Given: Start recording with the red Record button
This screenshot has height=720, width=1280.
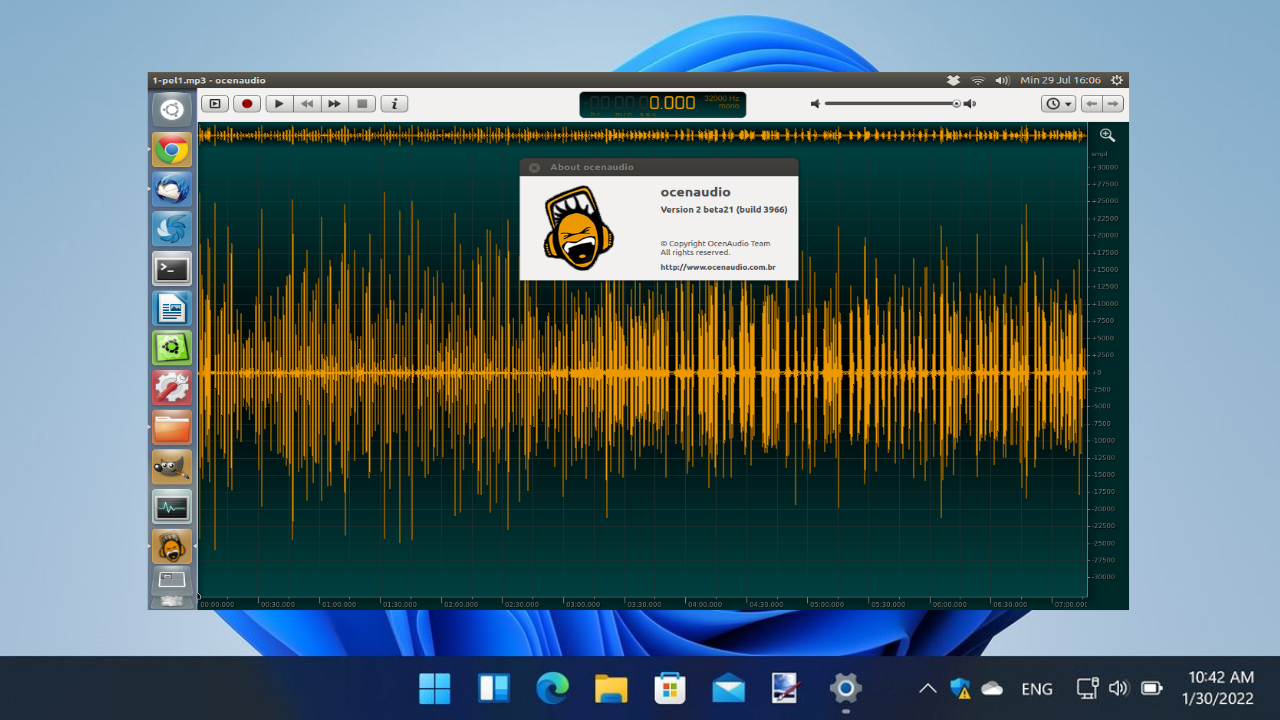Looking at the screenshot, I should point(247,103).
